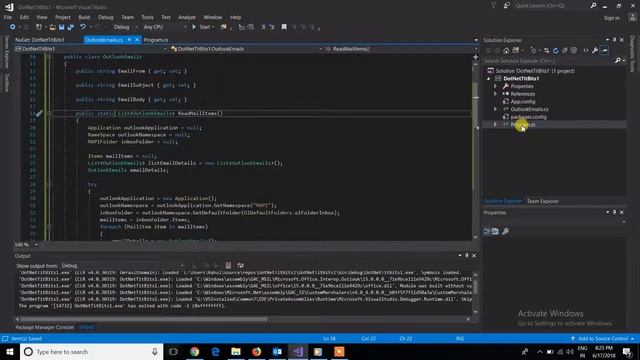Viewport: 640px width, 360px height.
Task: Expand the References node in Solution Explorer
Action: coord(496,94)
